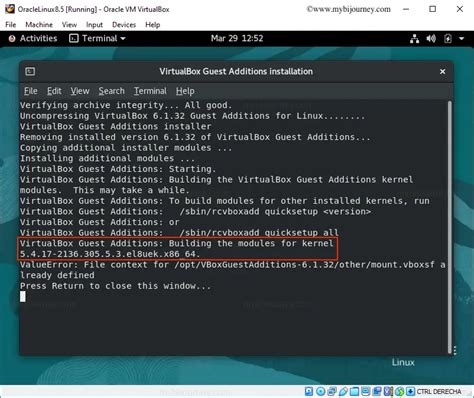
Task: Click the keyboard capture down-arrow icon
Action: [410, 391]
